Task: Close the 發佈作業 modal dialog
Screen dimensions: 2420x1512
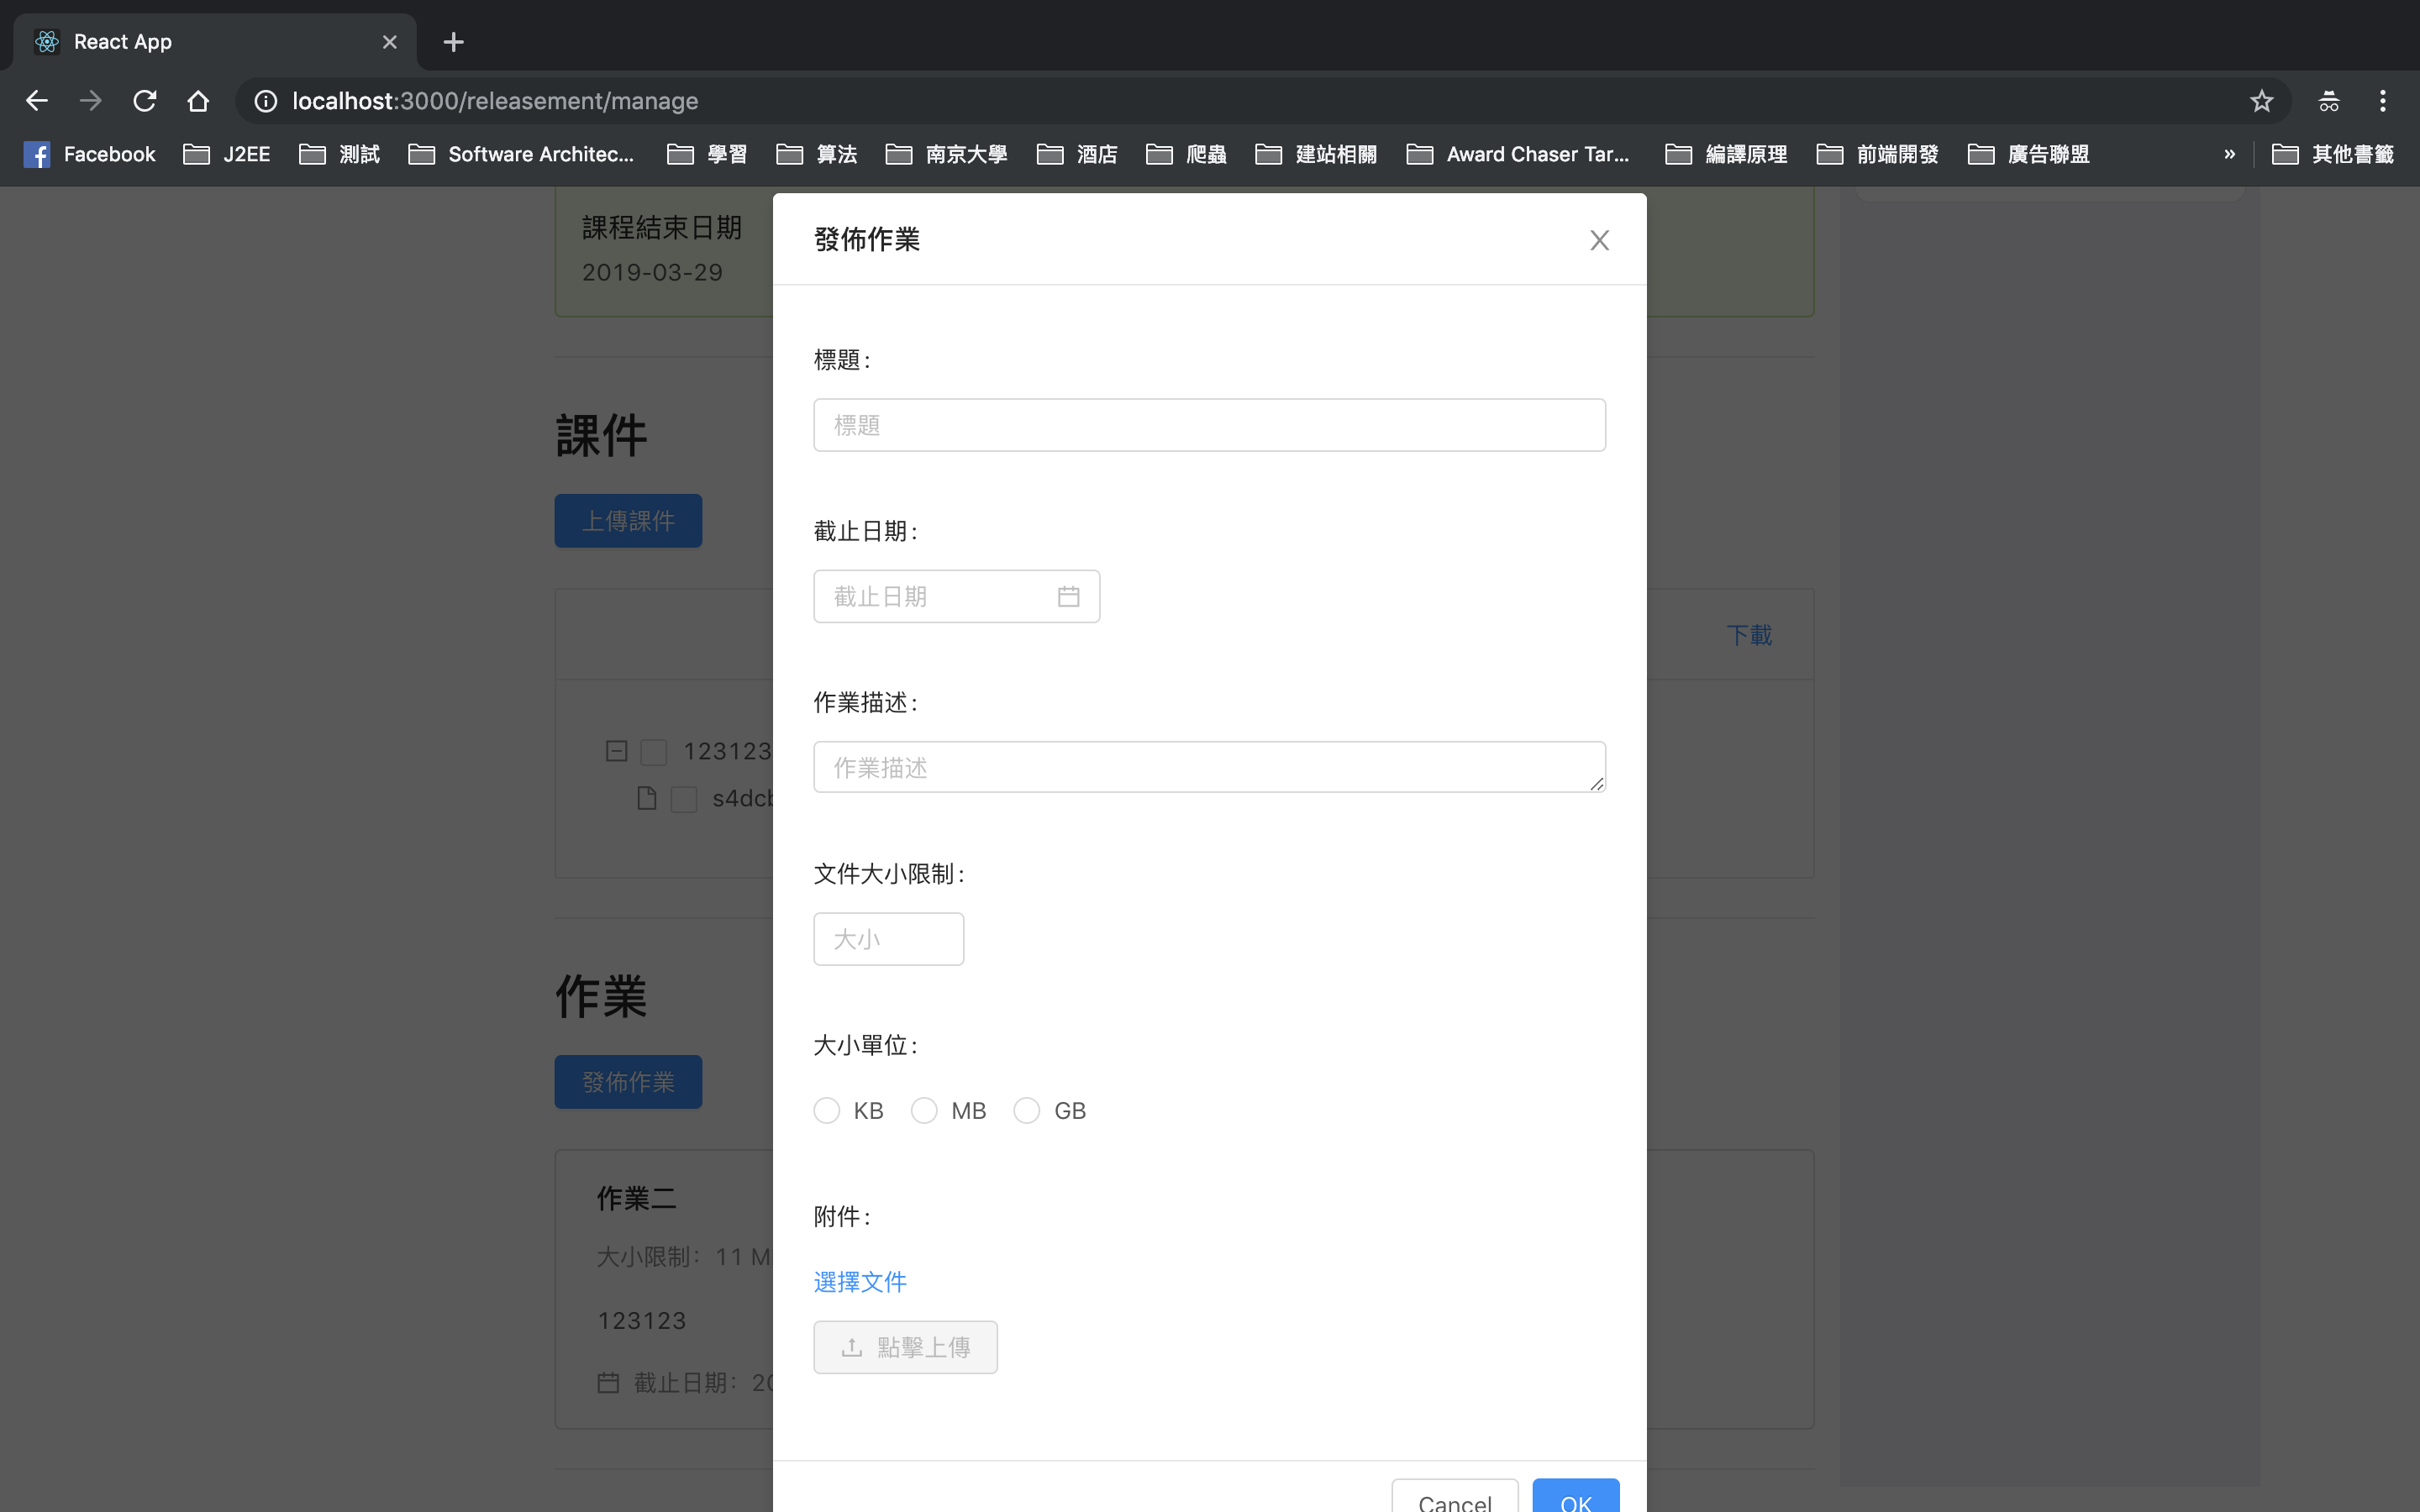Action: click(x=1599, y=240)
